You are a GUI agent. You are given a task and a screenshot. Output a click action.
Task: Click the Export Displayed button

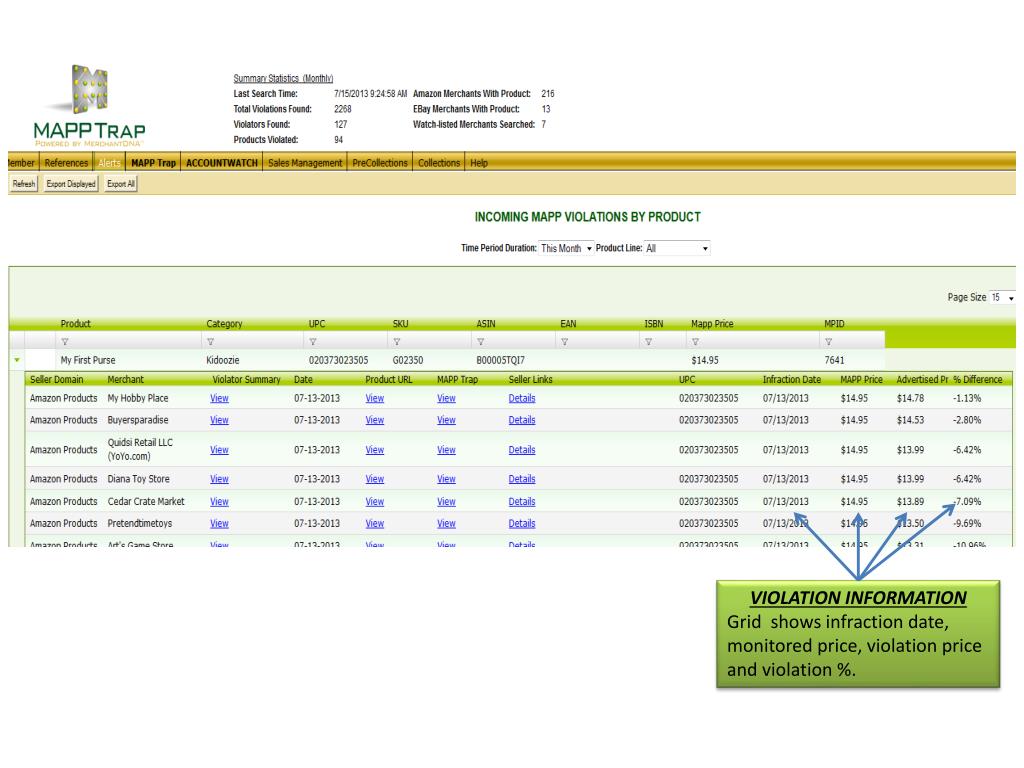[71, 184]
